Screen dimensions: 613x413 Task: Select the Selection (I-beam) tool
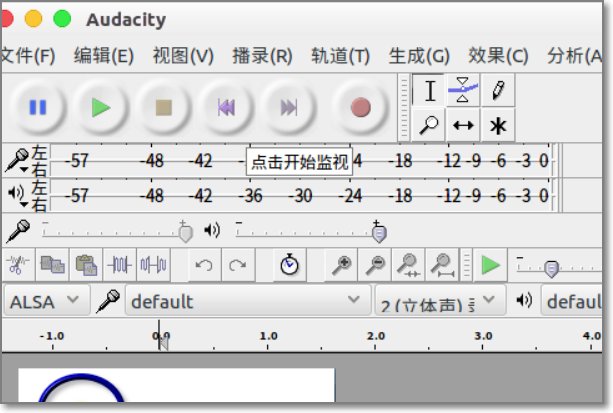tap(429, 90)
